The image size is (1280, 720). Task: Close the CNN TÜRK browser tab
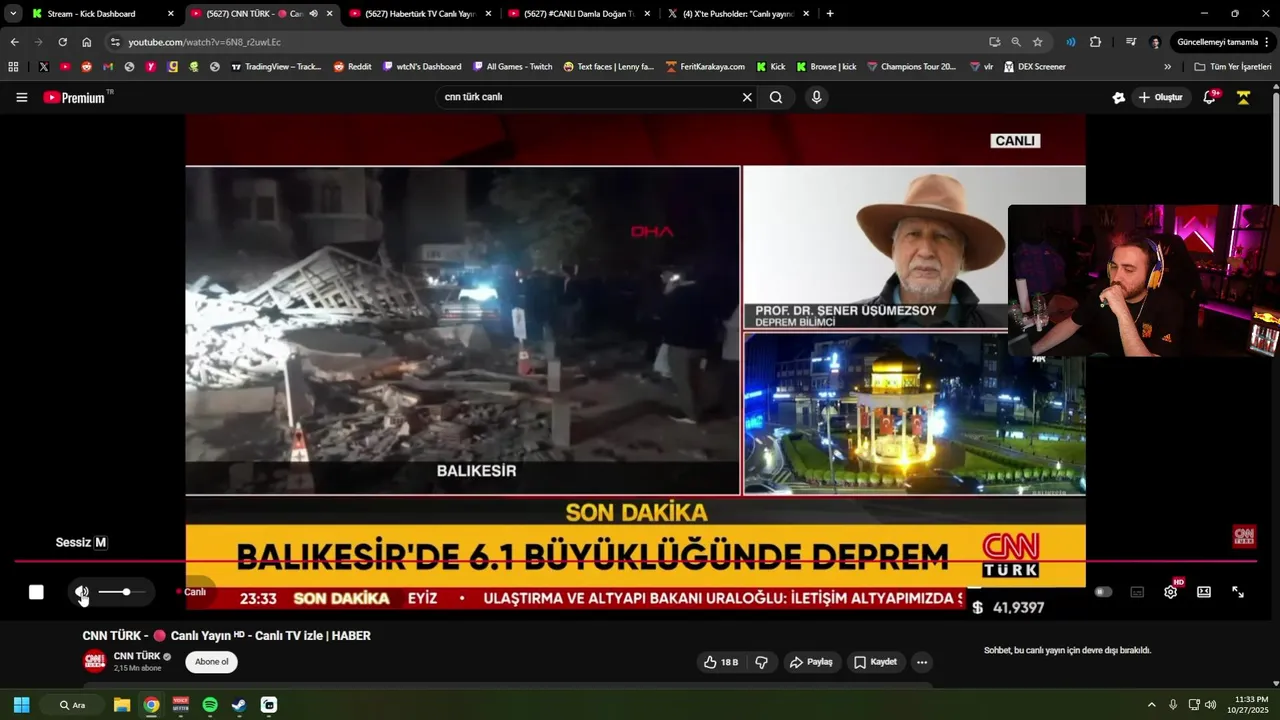pyautogui.click(x=329, y=14)
